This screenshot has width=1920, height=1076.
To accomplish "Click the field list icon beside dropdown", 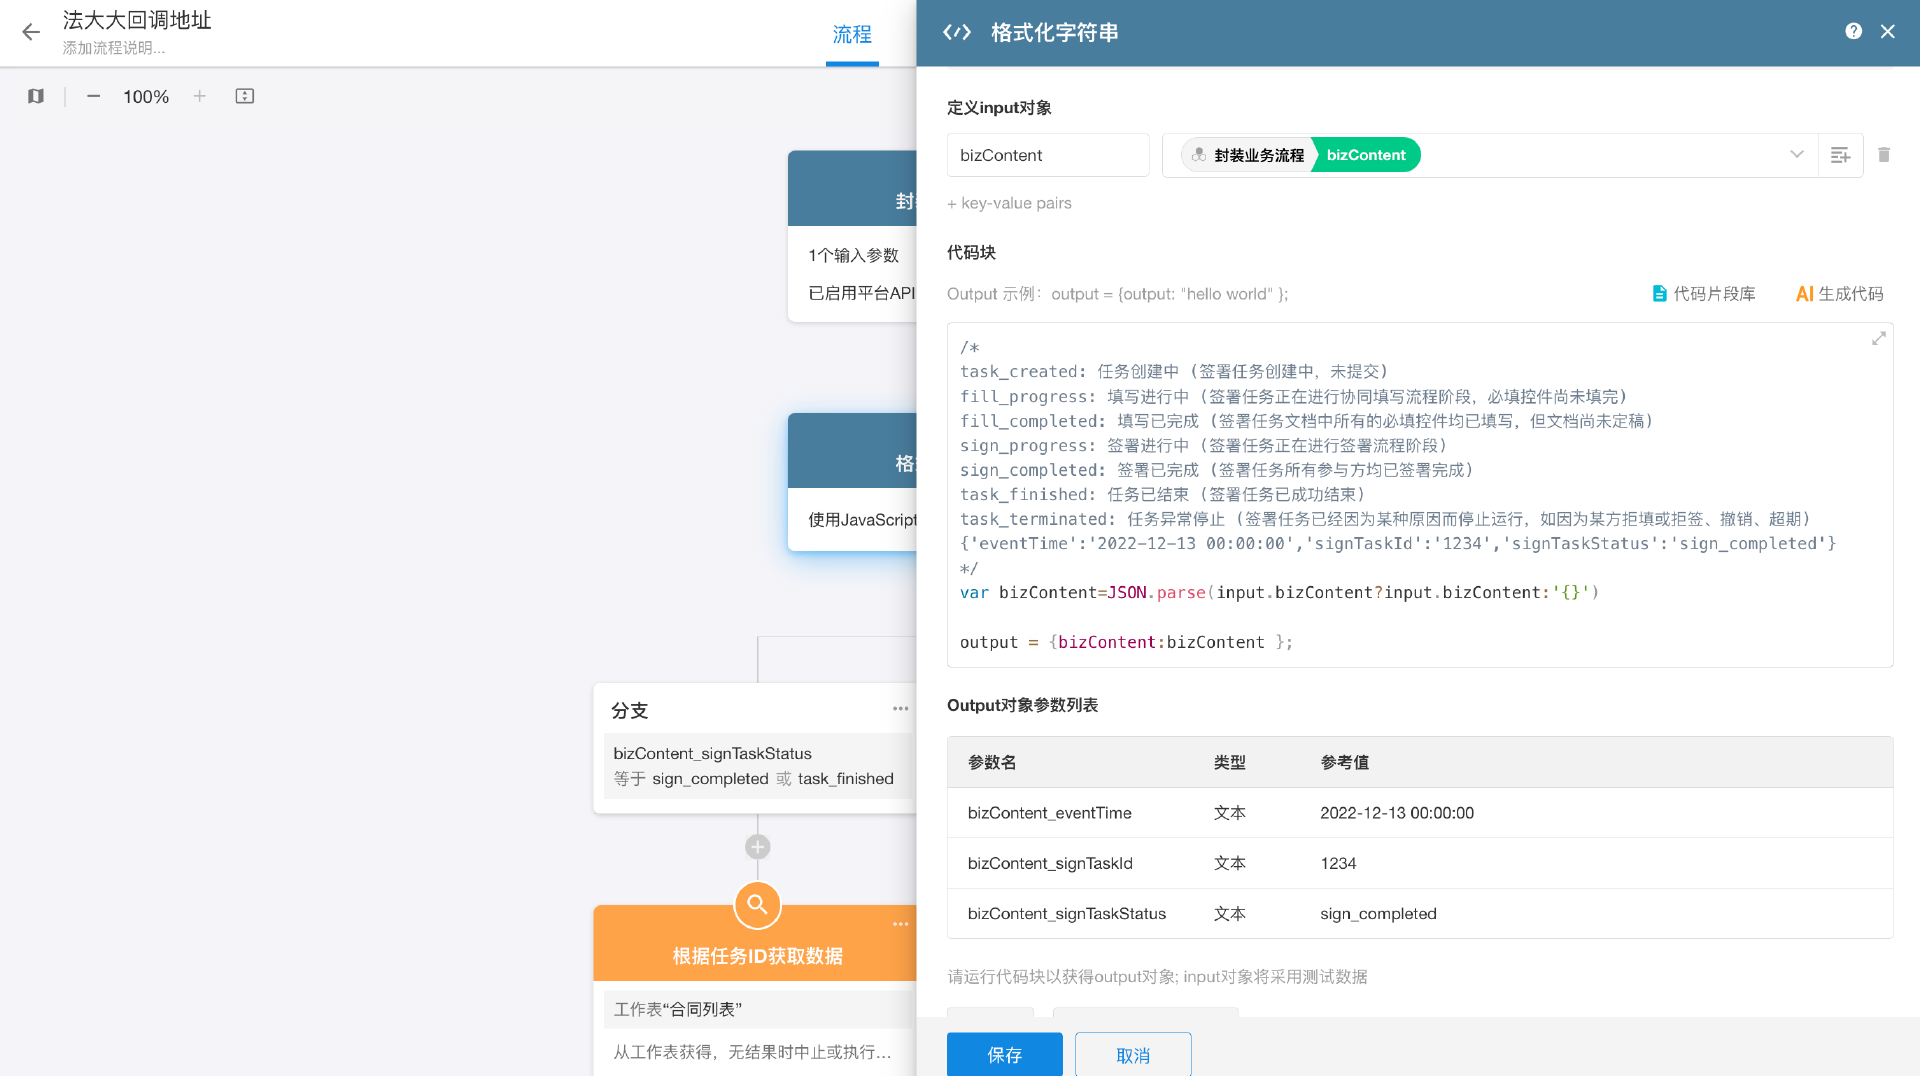I will 1840,155.
